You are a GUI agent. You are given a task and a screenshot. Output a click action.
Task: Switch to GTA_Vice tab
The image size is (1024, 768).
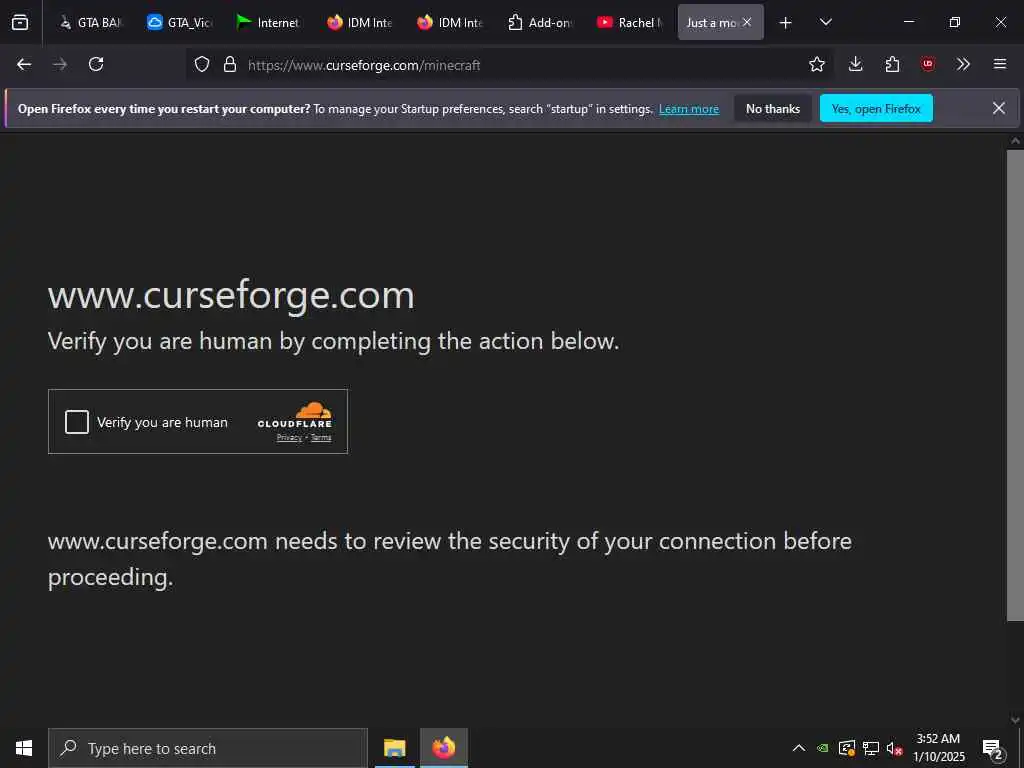click(180, 22)
